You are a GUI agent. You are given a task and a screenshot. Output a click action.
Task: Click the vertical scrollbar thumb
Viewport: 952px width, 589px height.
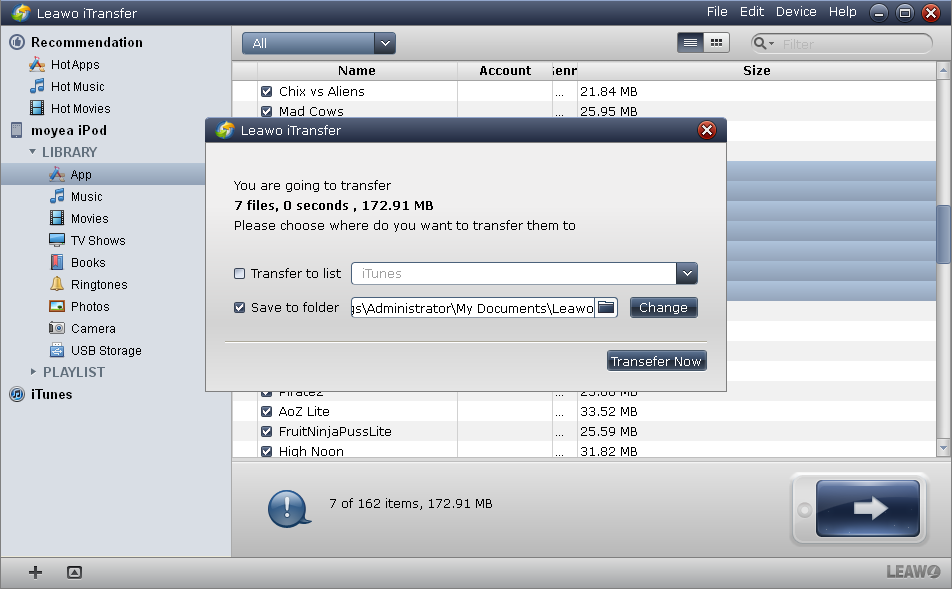(x=943, y=234)
